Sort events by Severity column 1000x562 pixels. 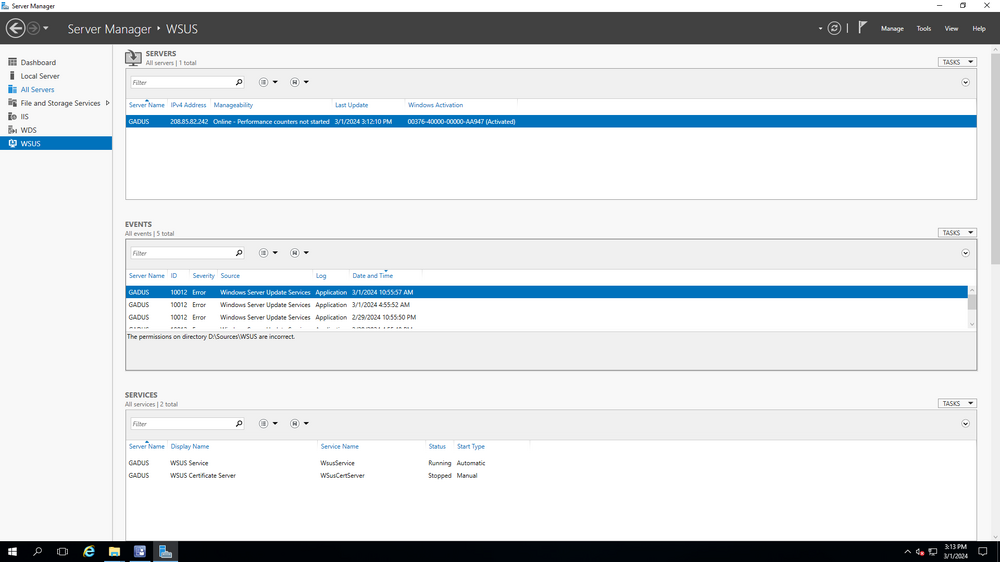tap(203, 276)
